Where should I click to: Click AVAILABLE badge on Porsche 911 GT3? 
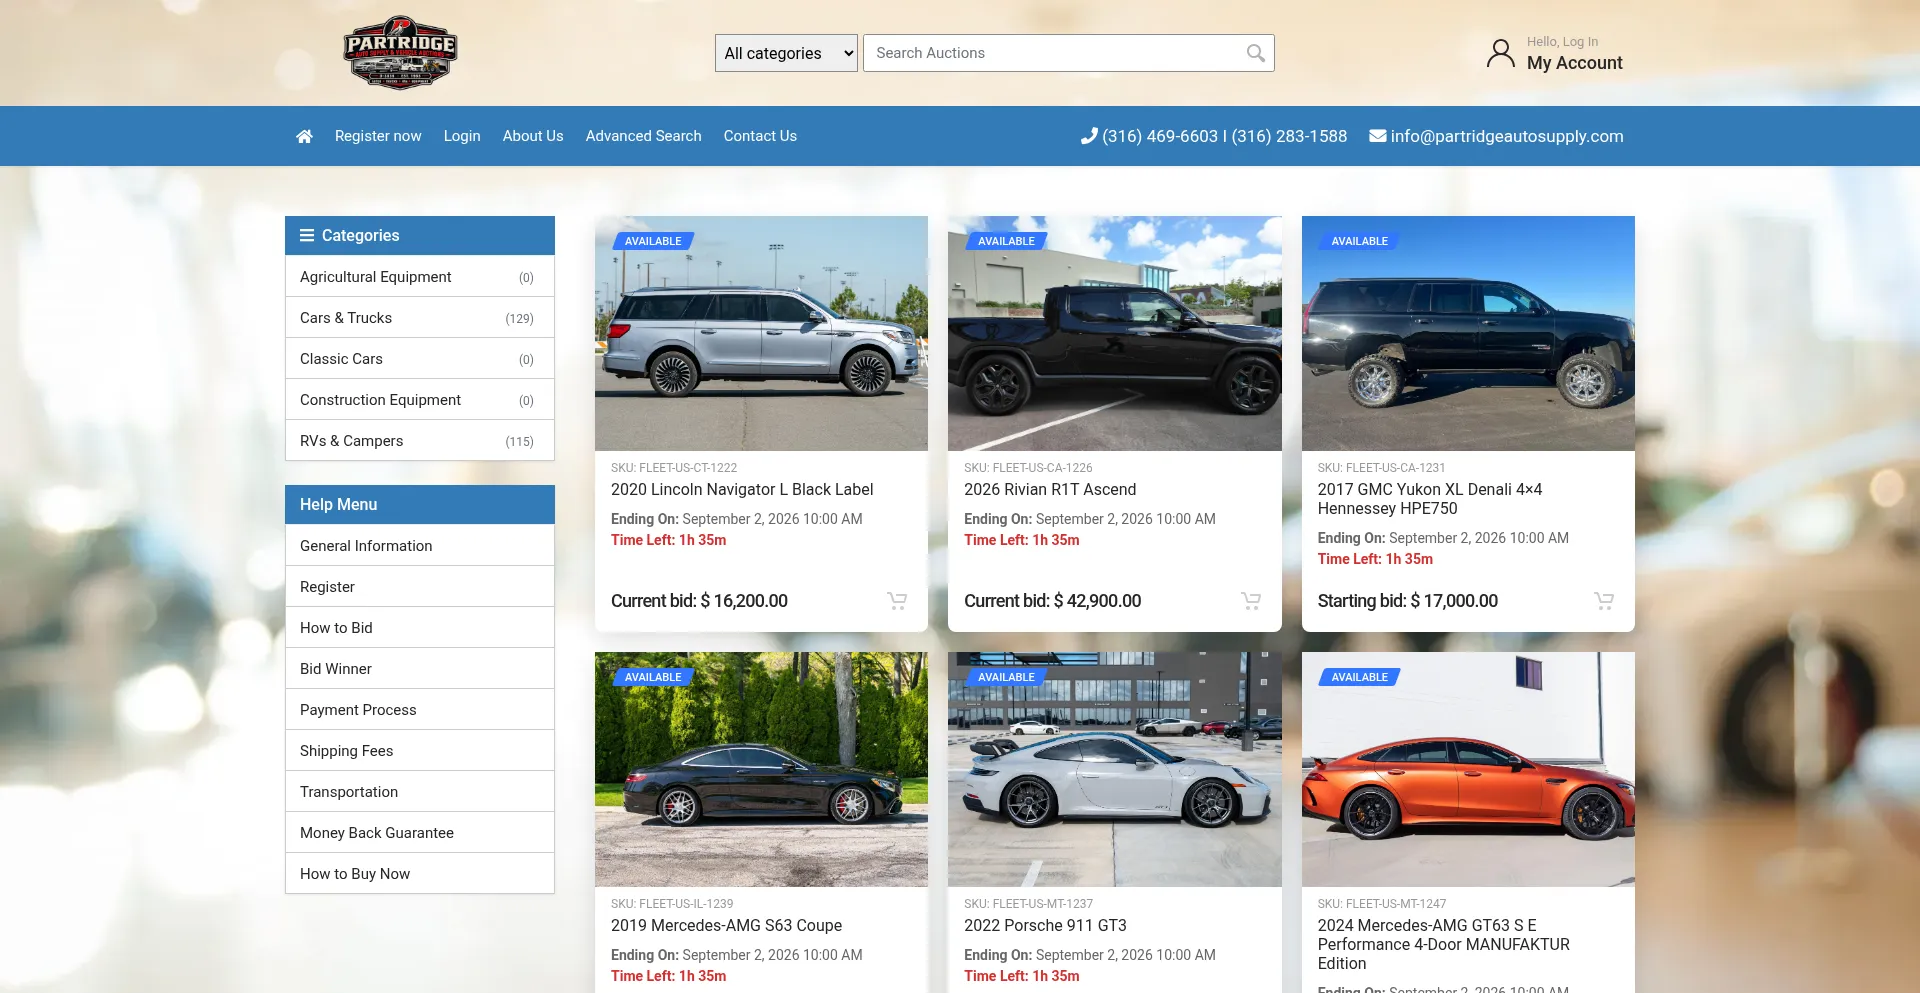1006,677
